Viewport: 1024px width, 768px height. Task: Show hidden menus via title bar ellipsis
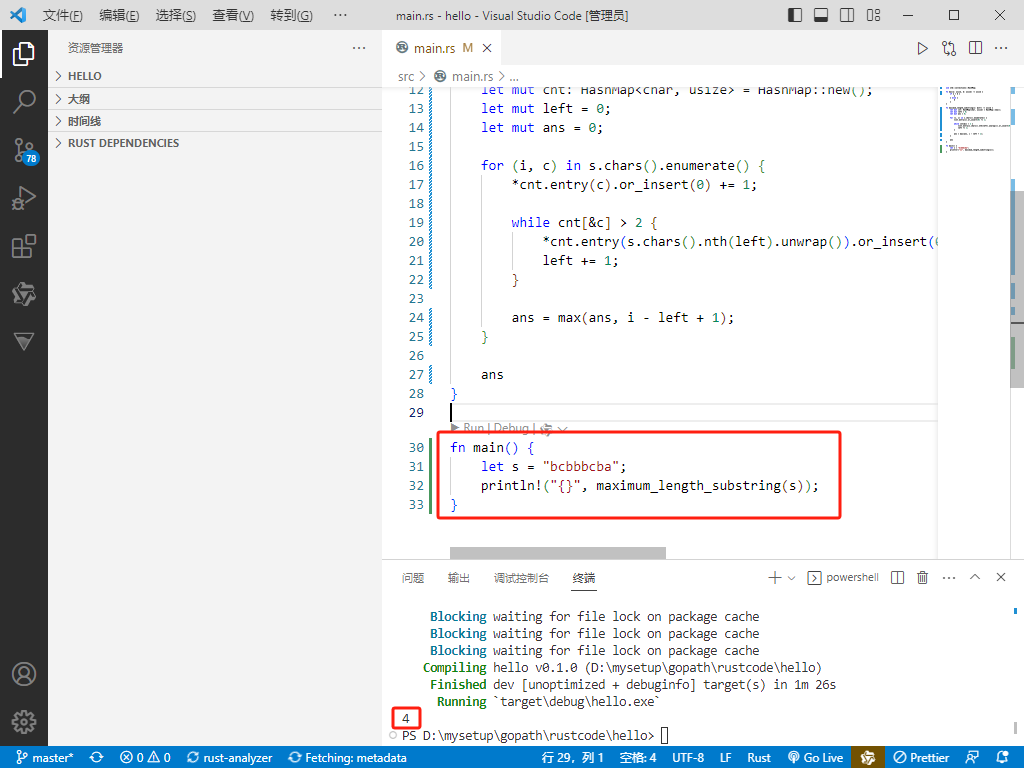click(x=340, y=15)
